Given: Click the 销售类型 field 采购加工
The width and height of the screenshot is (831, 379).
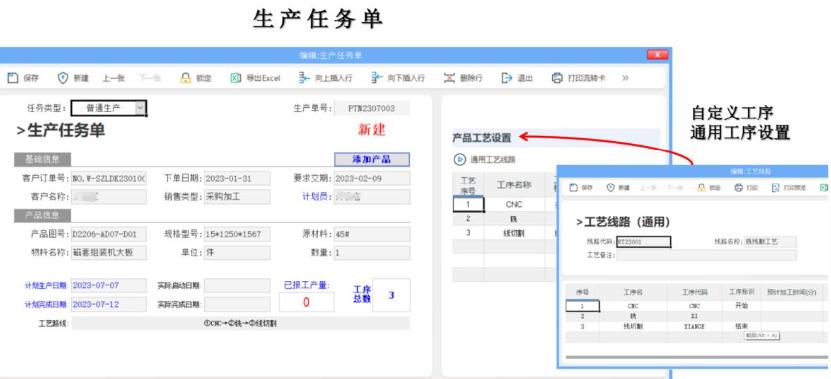Looking at the screenshot, I should pos(237,197).
